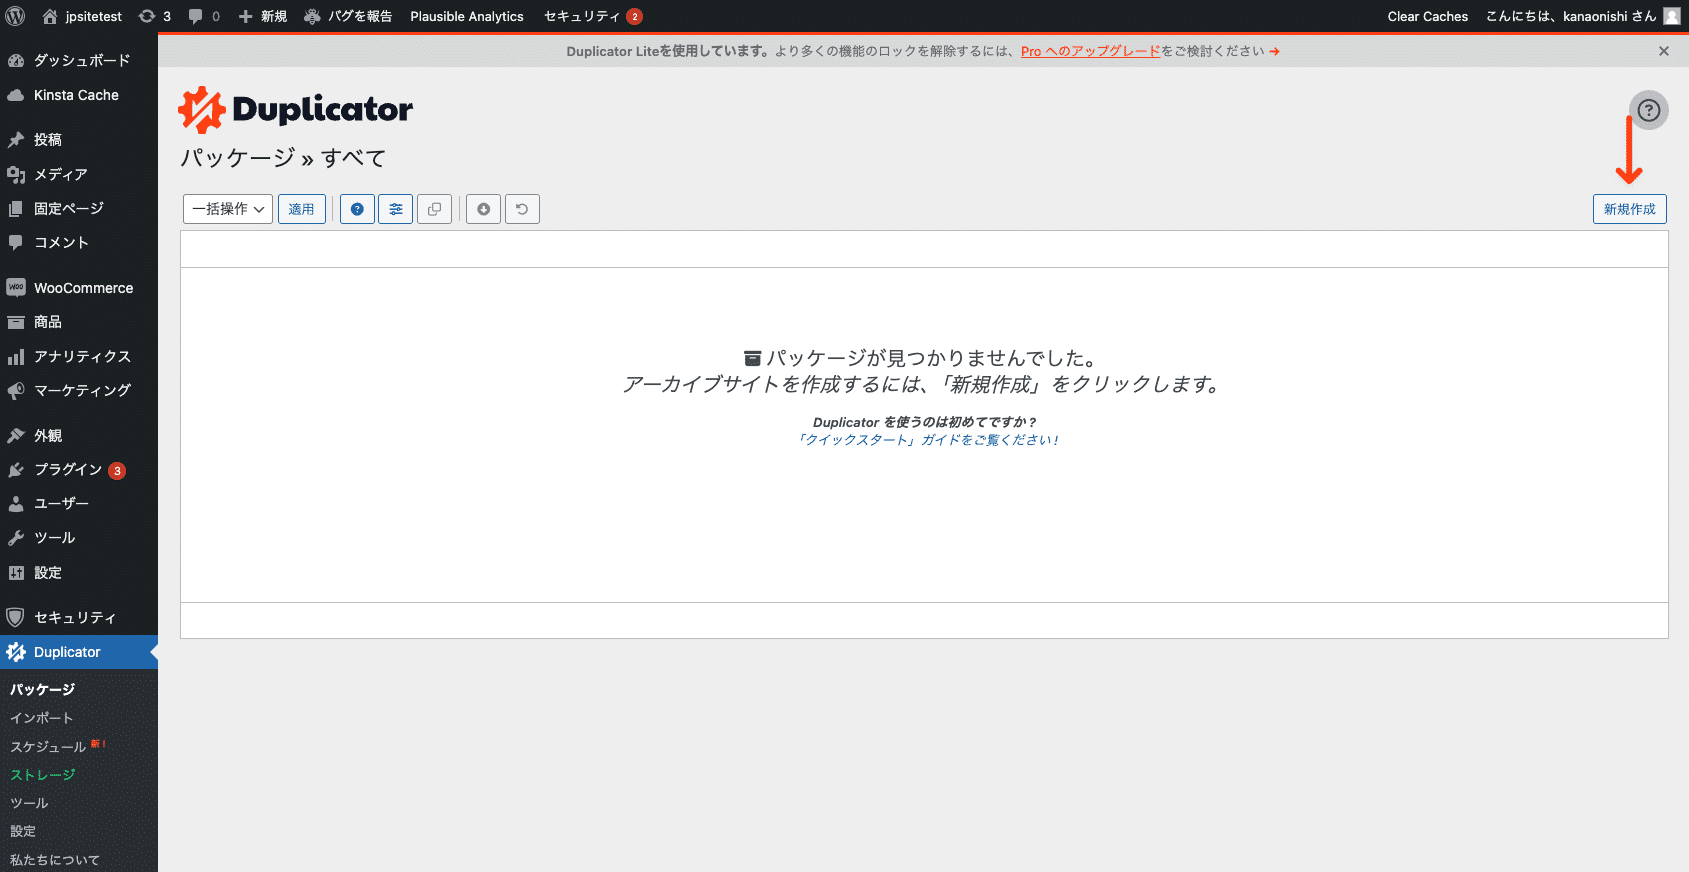
Task: Open the Pro へのアップグレード link
Action: click(1090, 51)
